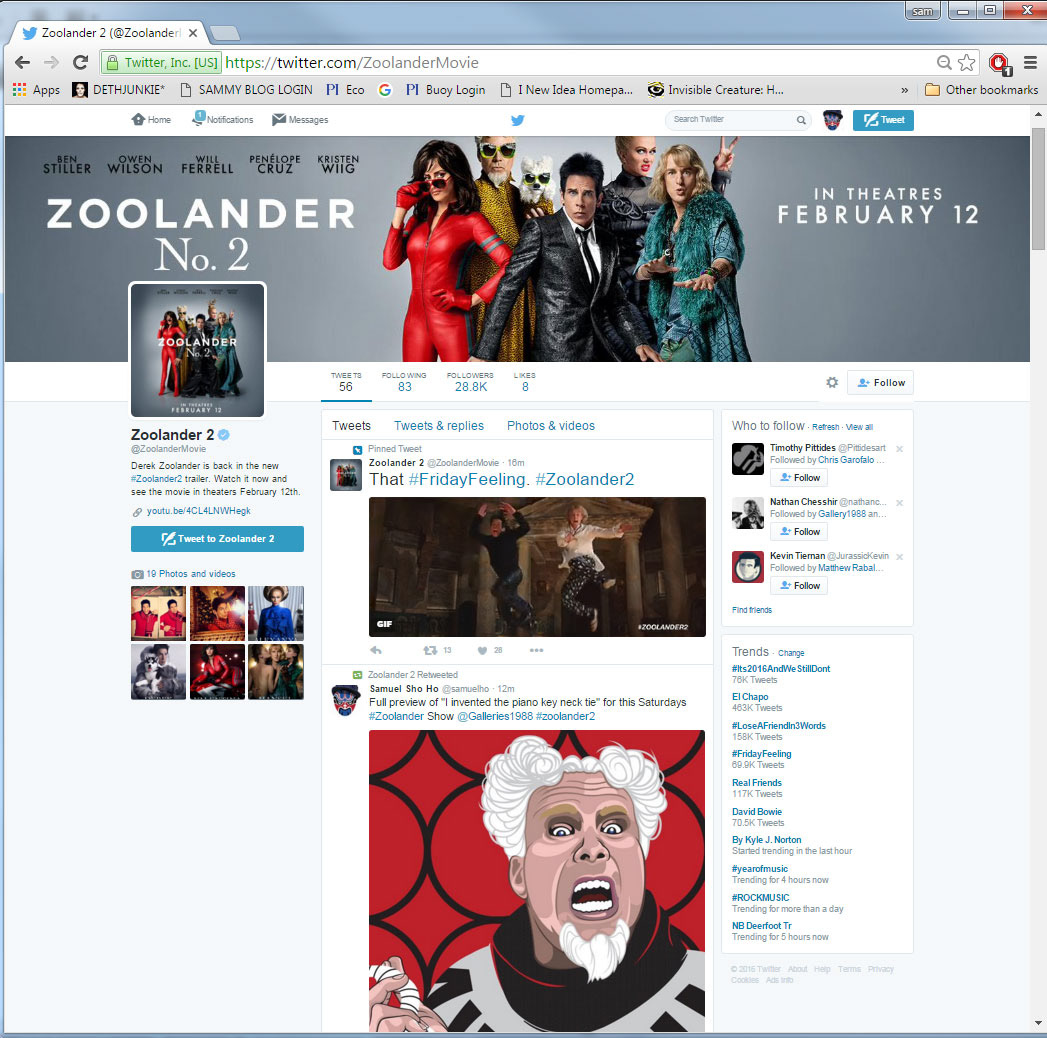
Task: Click the page vertical scrollbar
Action: tap(1038, 190)
